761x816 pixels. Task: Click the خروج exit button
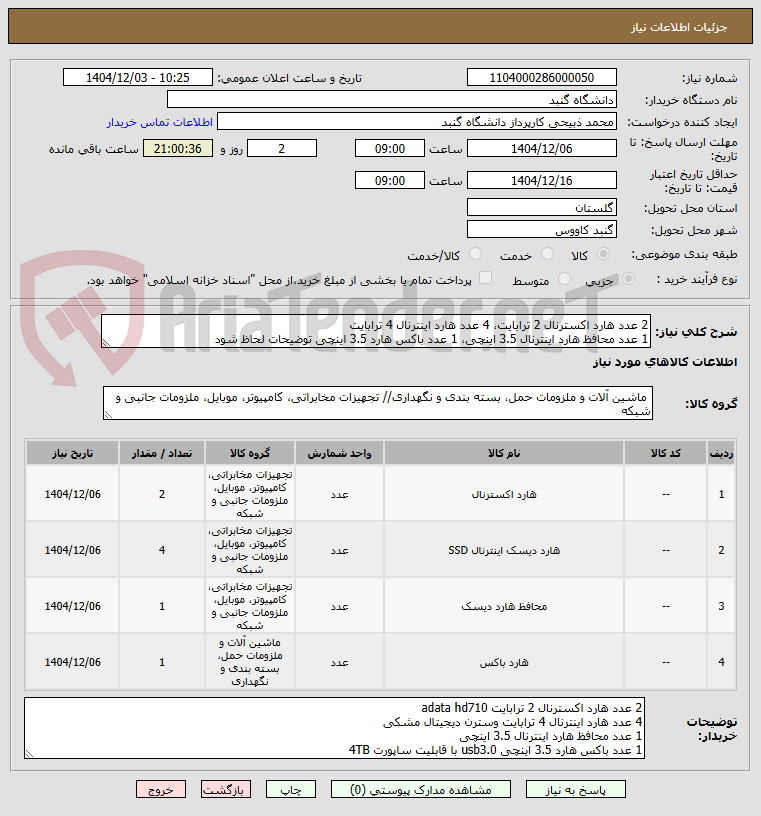(x=161, y=790)
